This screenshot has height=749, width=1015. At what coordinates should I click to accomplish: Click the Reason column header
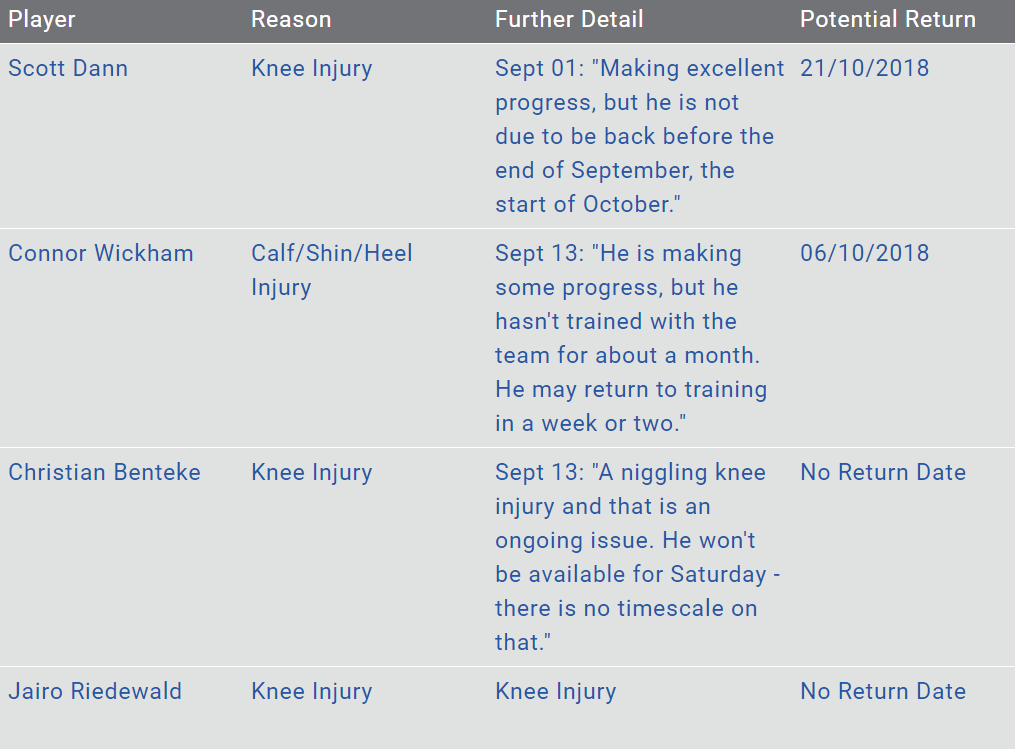coord(291,20)
